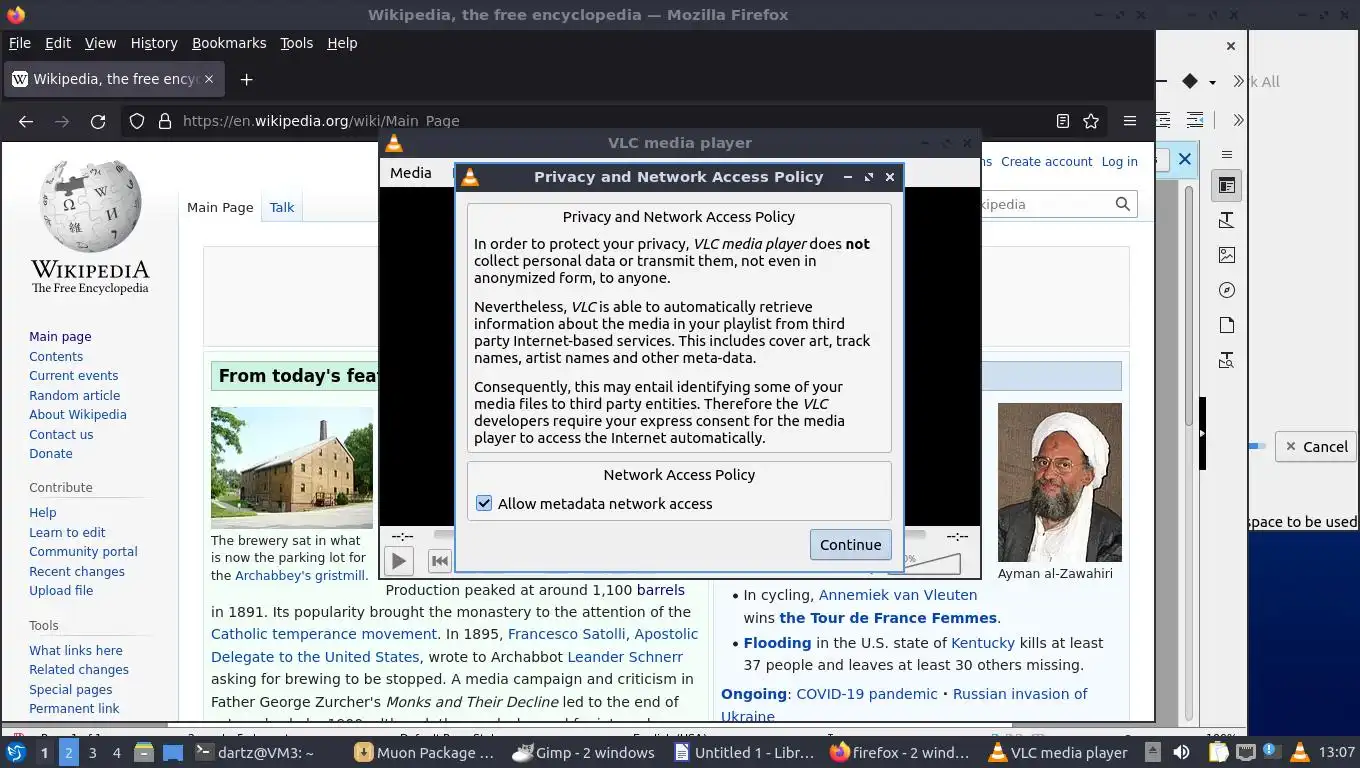Bookmark this page with the star icon
The height and width of the screenshot is (768, 1360).
coord(1091,121)
